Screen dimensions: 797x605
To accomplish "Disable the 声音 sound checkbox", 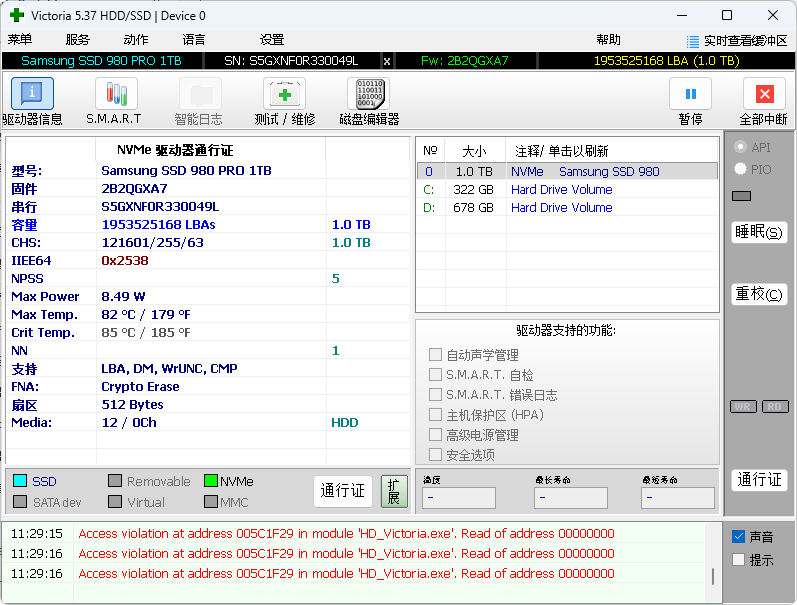I will [739, 537].
